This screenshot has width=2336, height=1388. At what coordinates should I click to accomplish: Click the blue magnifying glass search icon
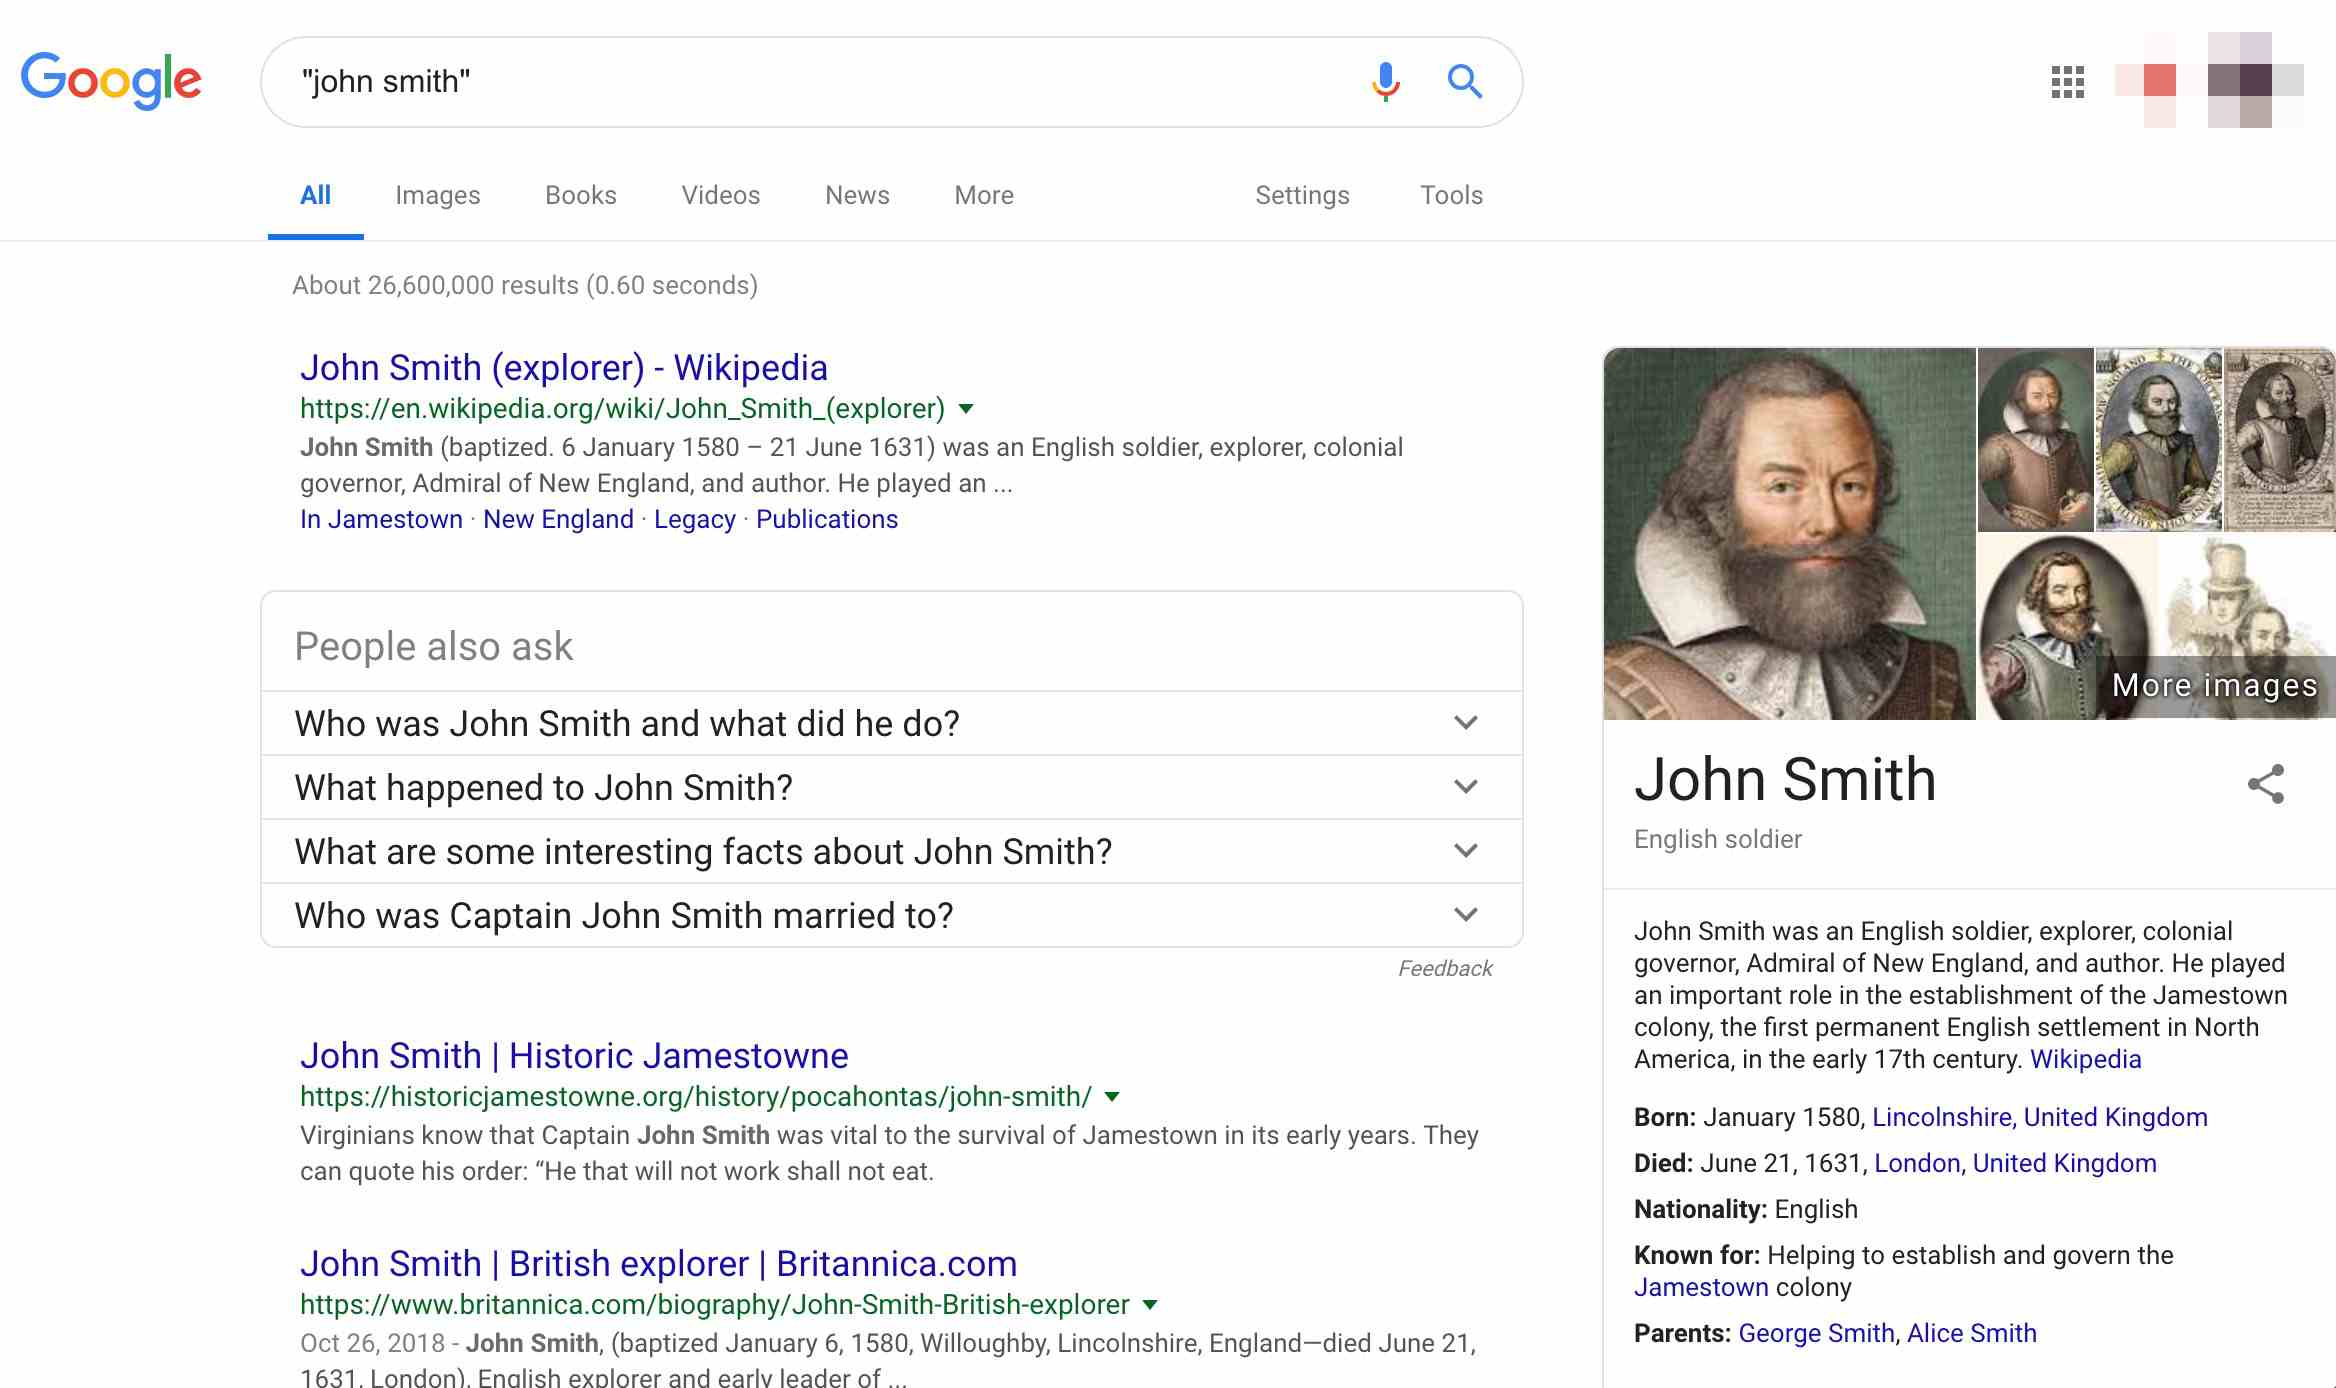[x=1465, y=81]
